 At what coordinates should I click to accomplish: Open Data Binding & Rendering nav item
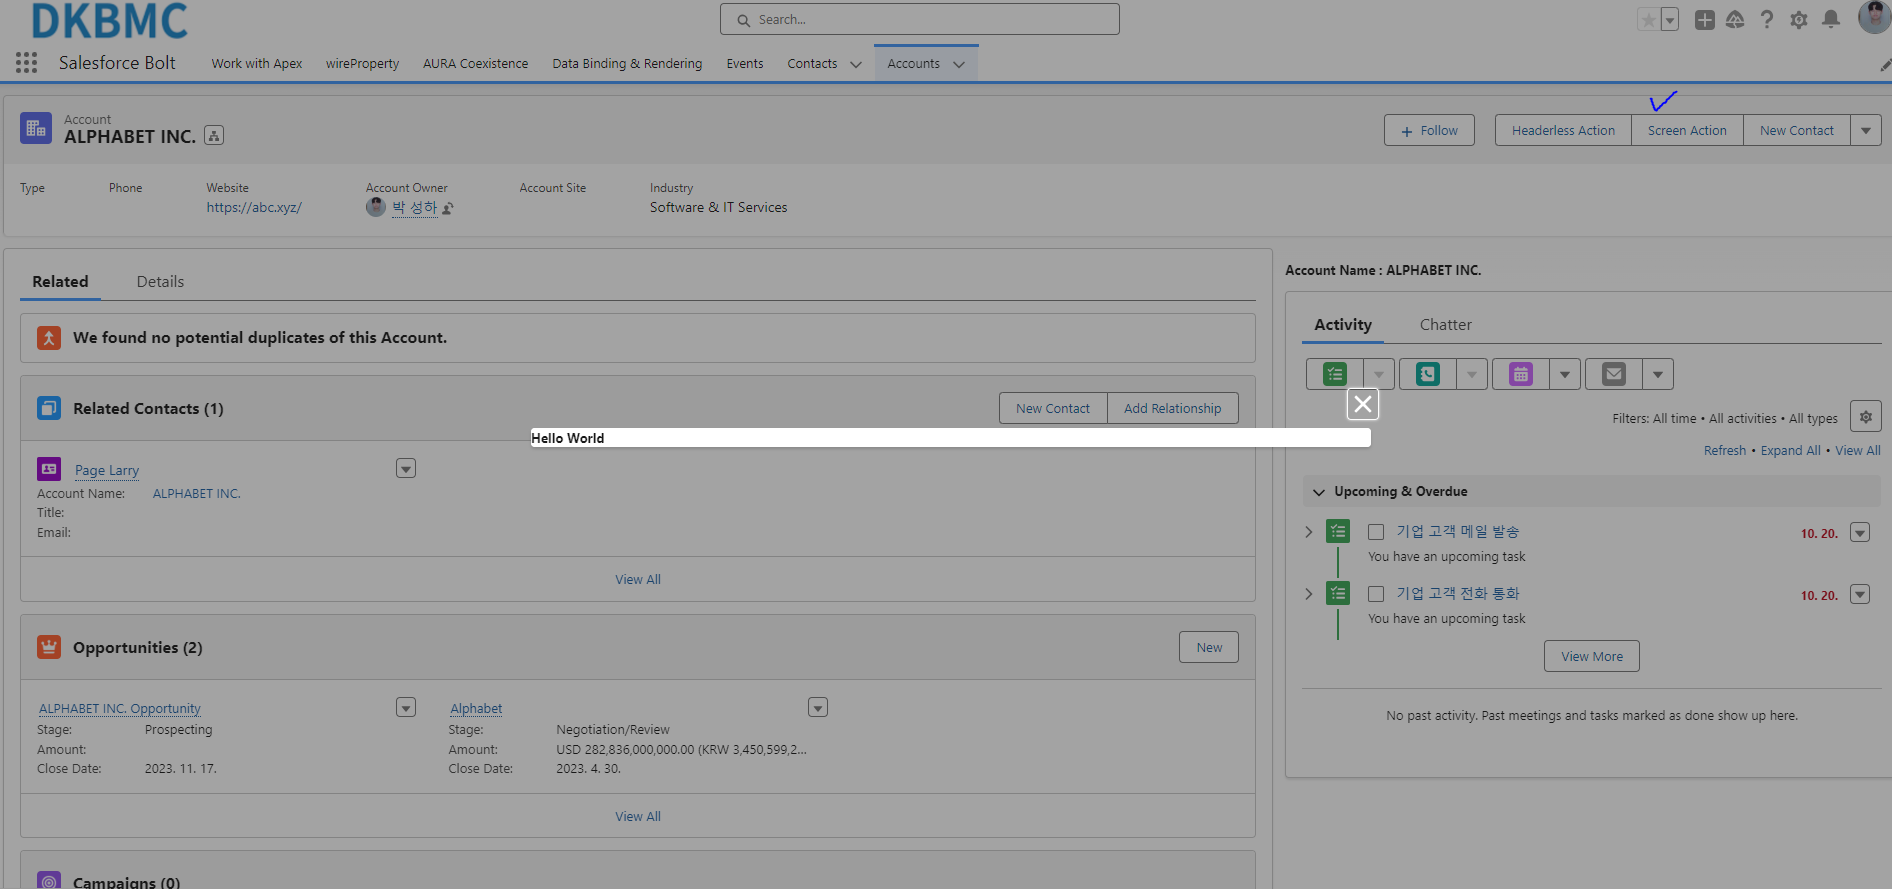point(627,64)
